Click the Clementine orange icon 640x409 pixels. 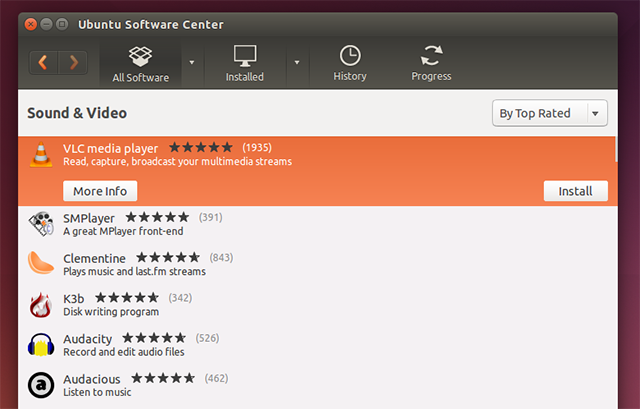point(41,263)
